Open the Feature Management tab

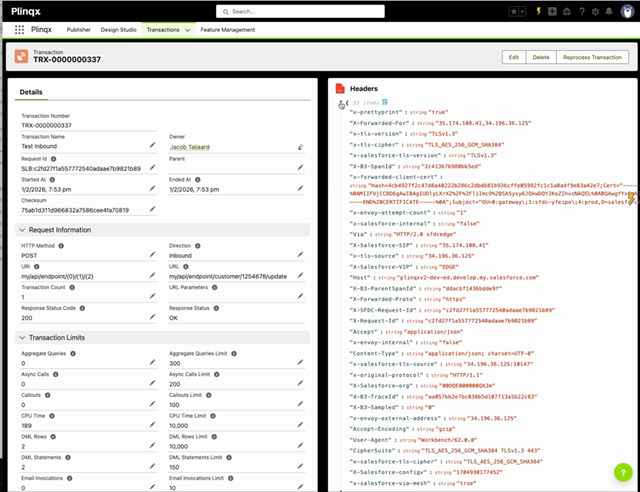(x=228, y=30)
